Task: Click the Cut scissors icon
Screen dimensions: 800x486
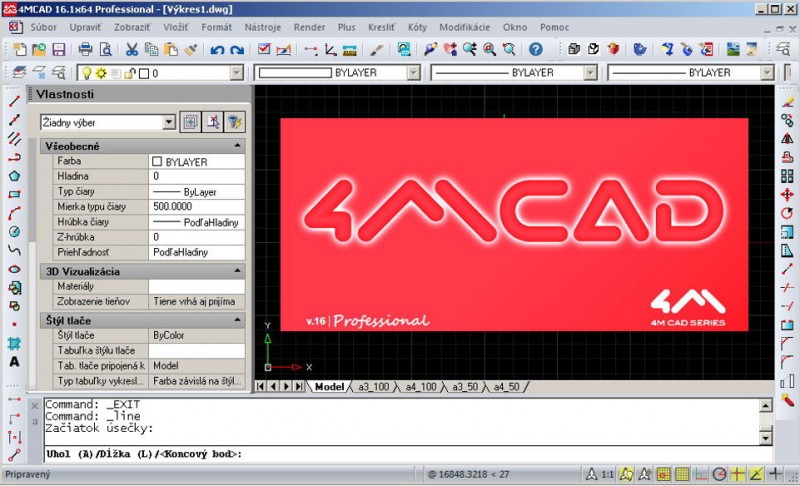Action: tap(132, 49)
